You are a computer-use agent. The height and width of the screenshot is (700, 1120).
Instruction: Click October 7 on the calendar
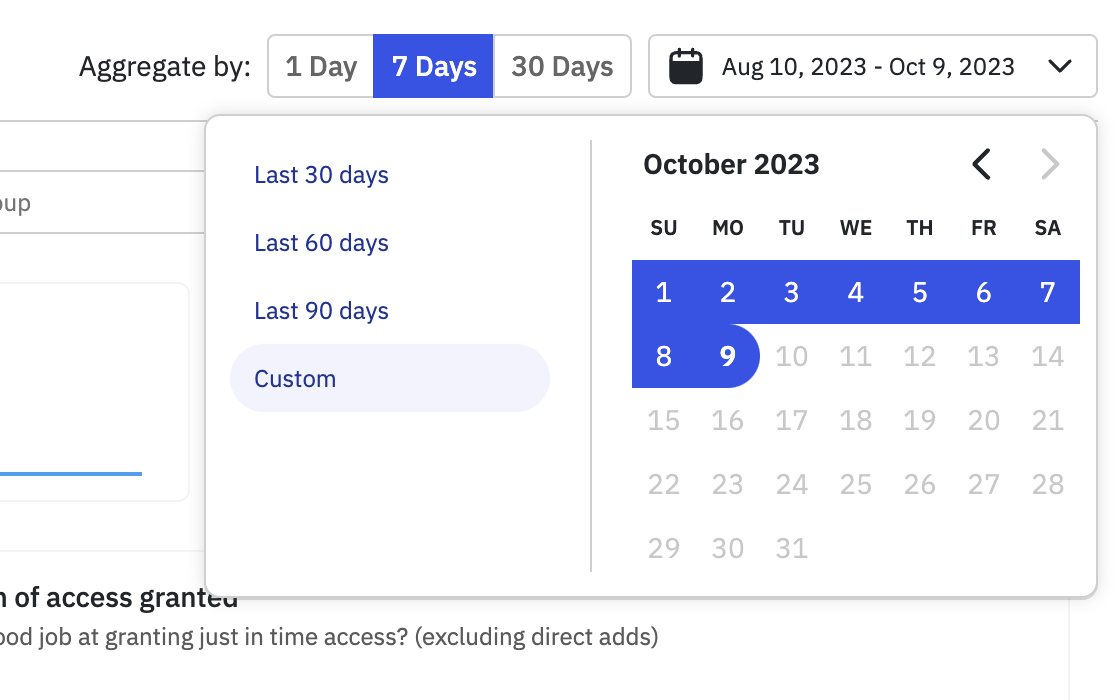pyautogui.click(x=1048, y=292)
